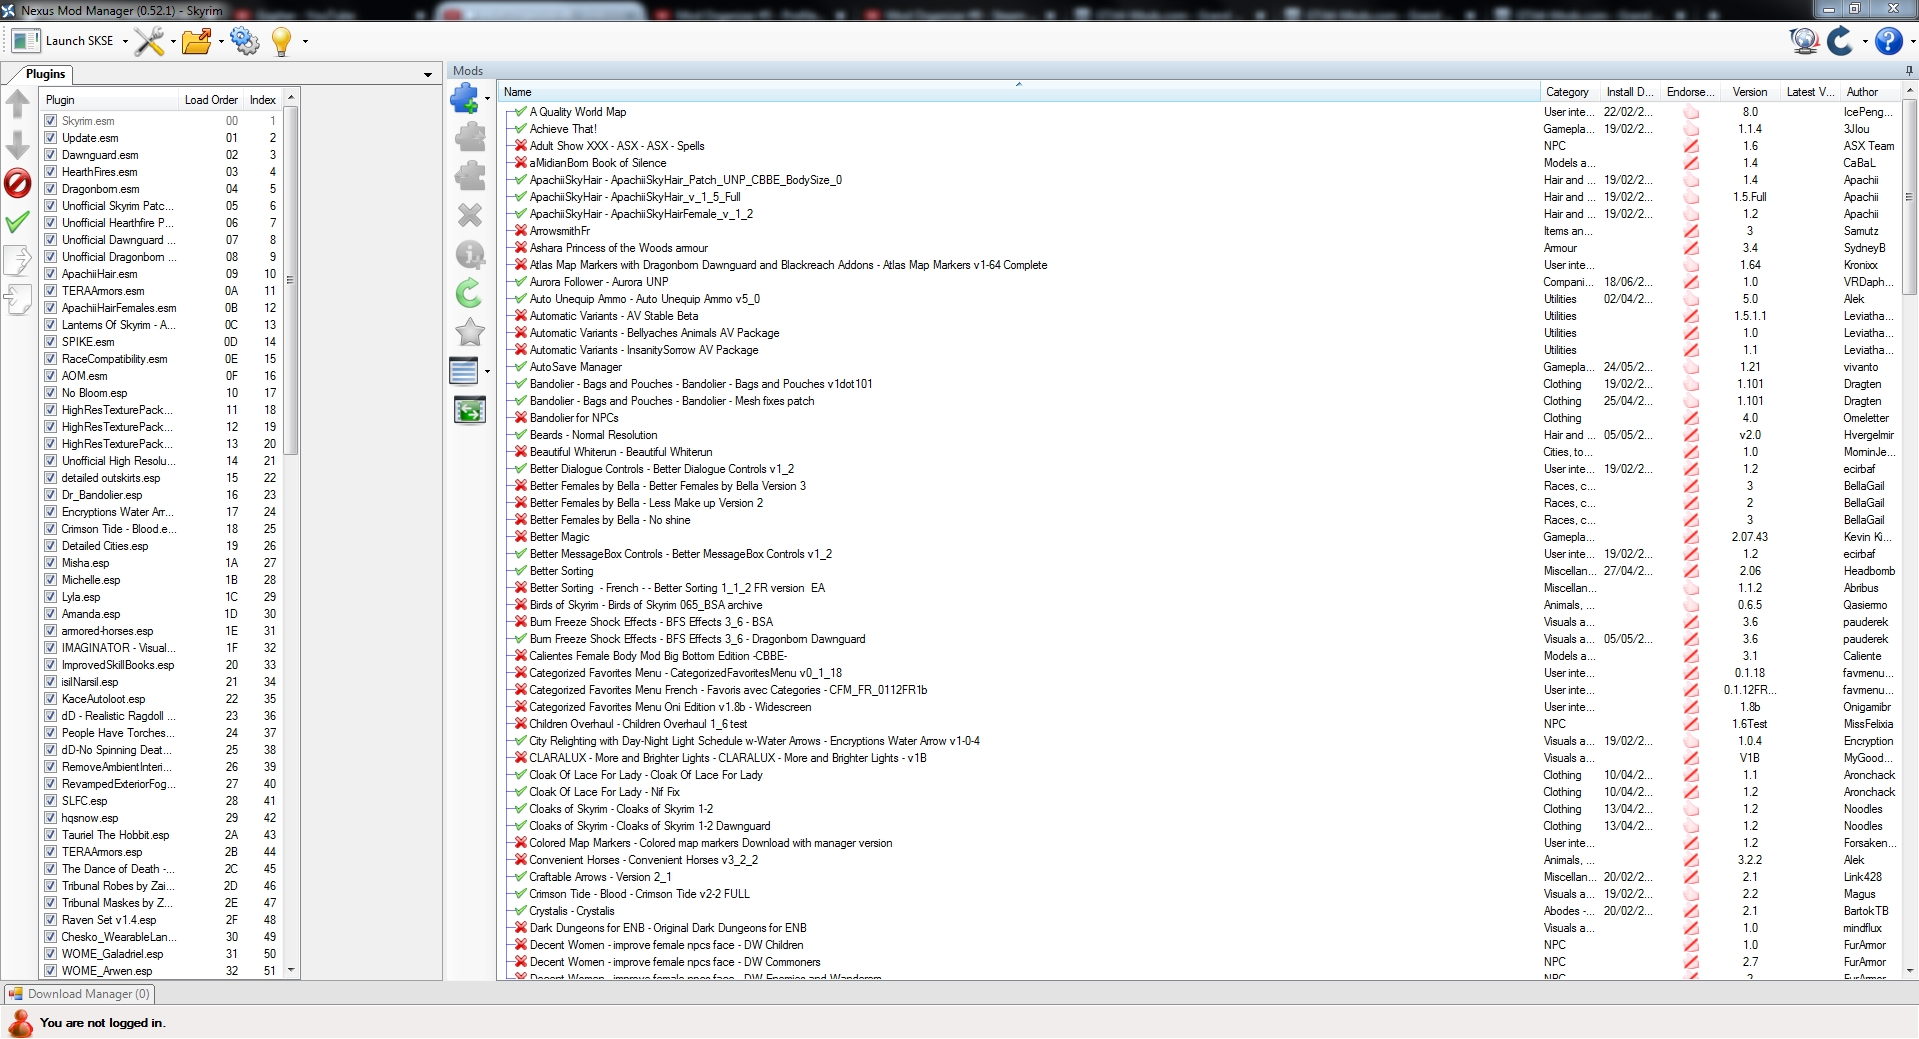Expand the folder icon dropdown arrow
This screenshot has height=1039, width=1919.
pyautogui.click(x=221, y=42)
